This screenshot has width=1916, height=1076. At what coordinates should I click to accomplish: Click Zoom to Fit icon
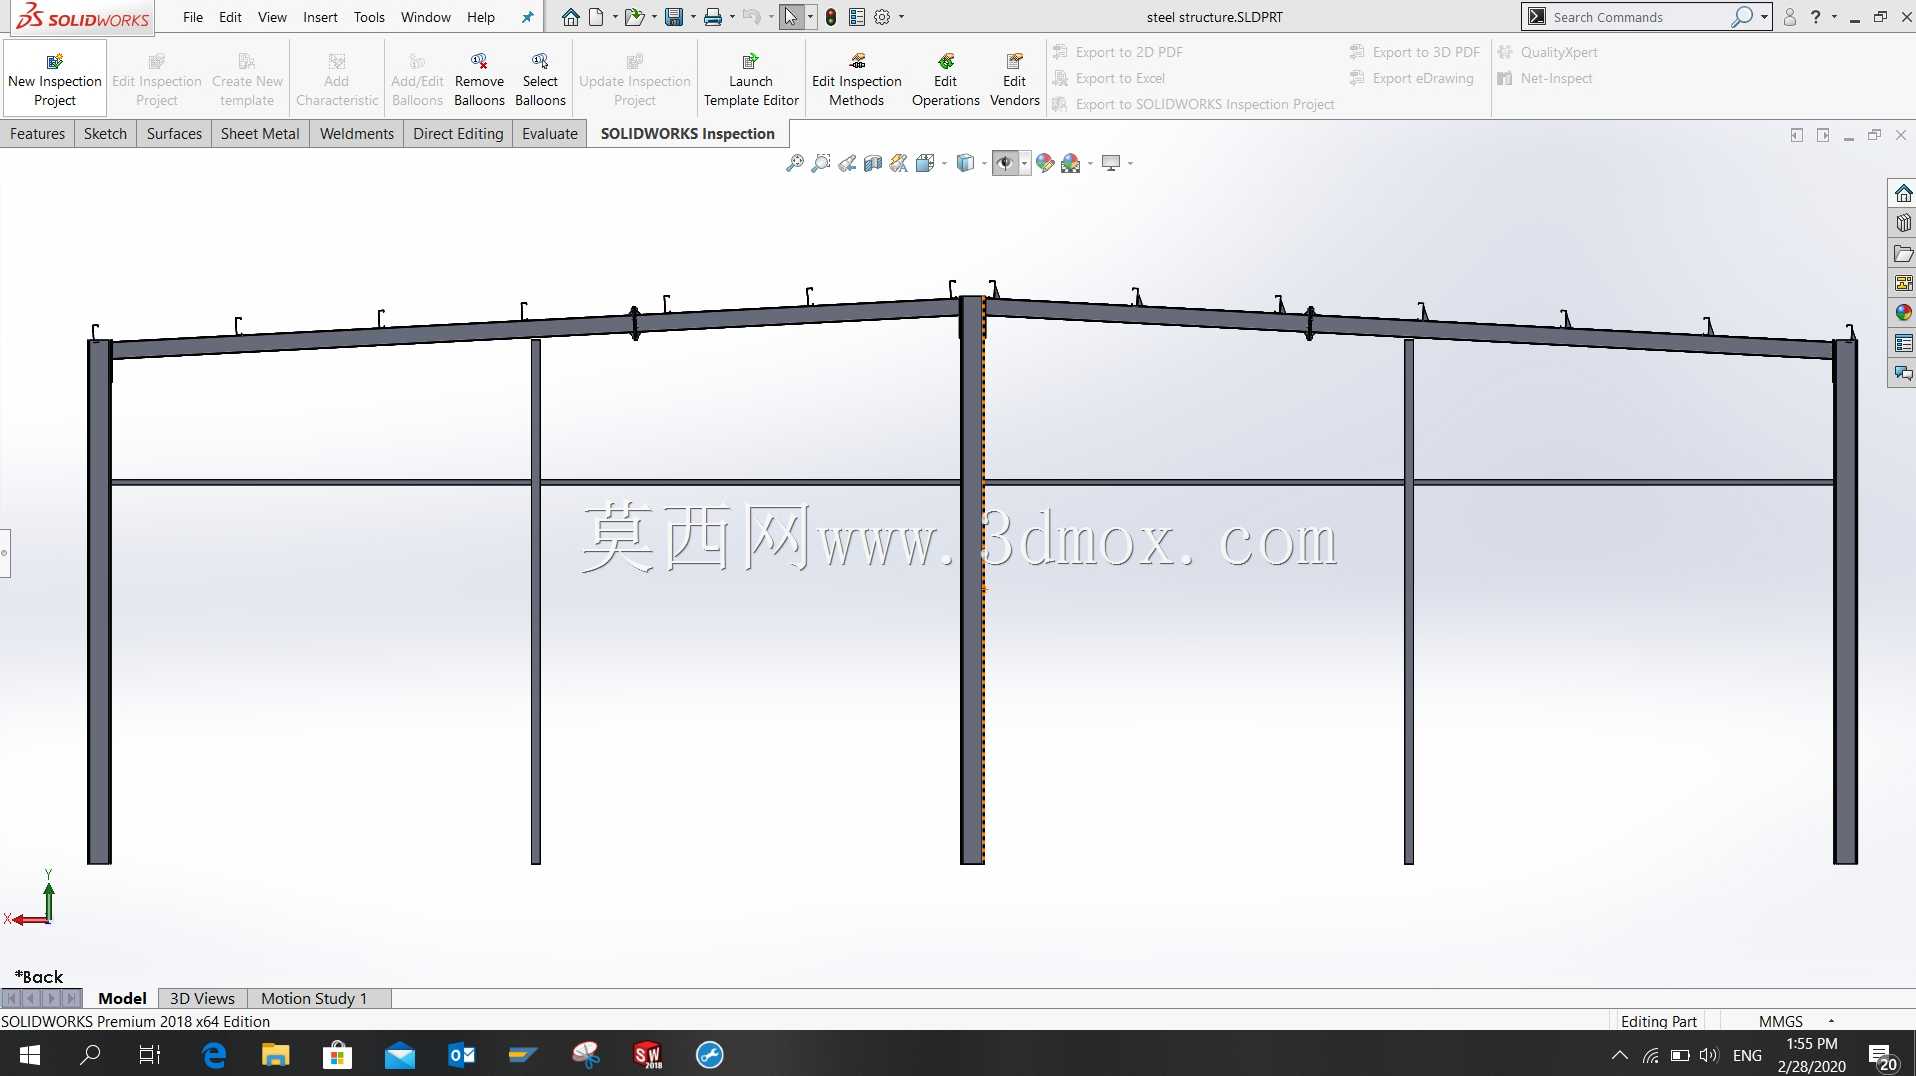[795, 163]
